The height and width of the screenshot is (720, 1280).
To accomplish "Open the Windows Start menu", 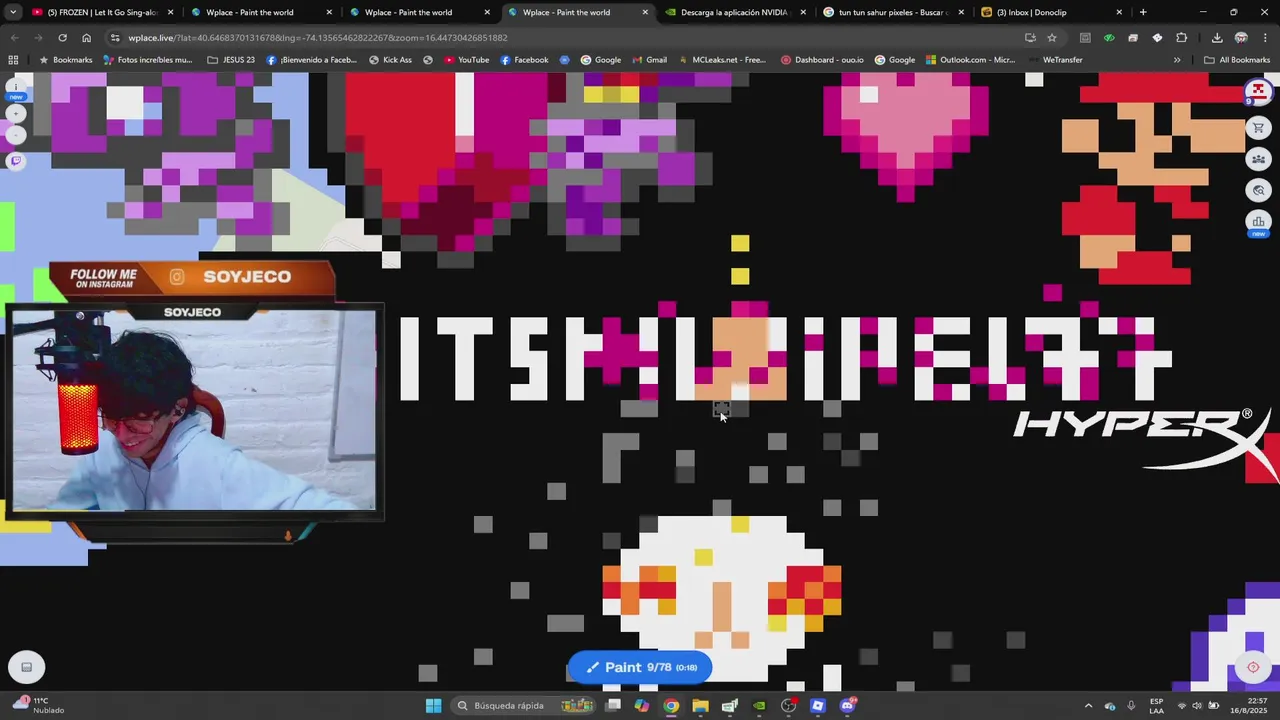I will pyautogui.click(x=433, y=706).
